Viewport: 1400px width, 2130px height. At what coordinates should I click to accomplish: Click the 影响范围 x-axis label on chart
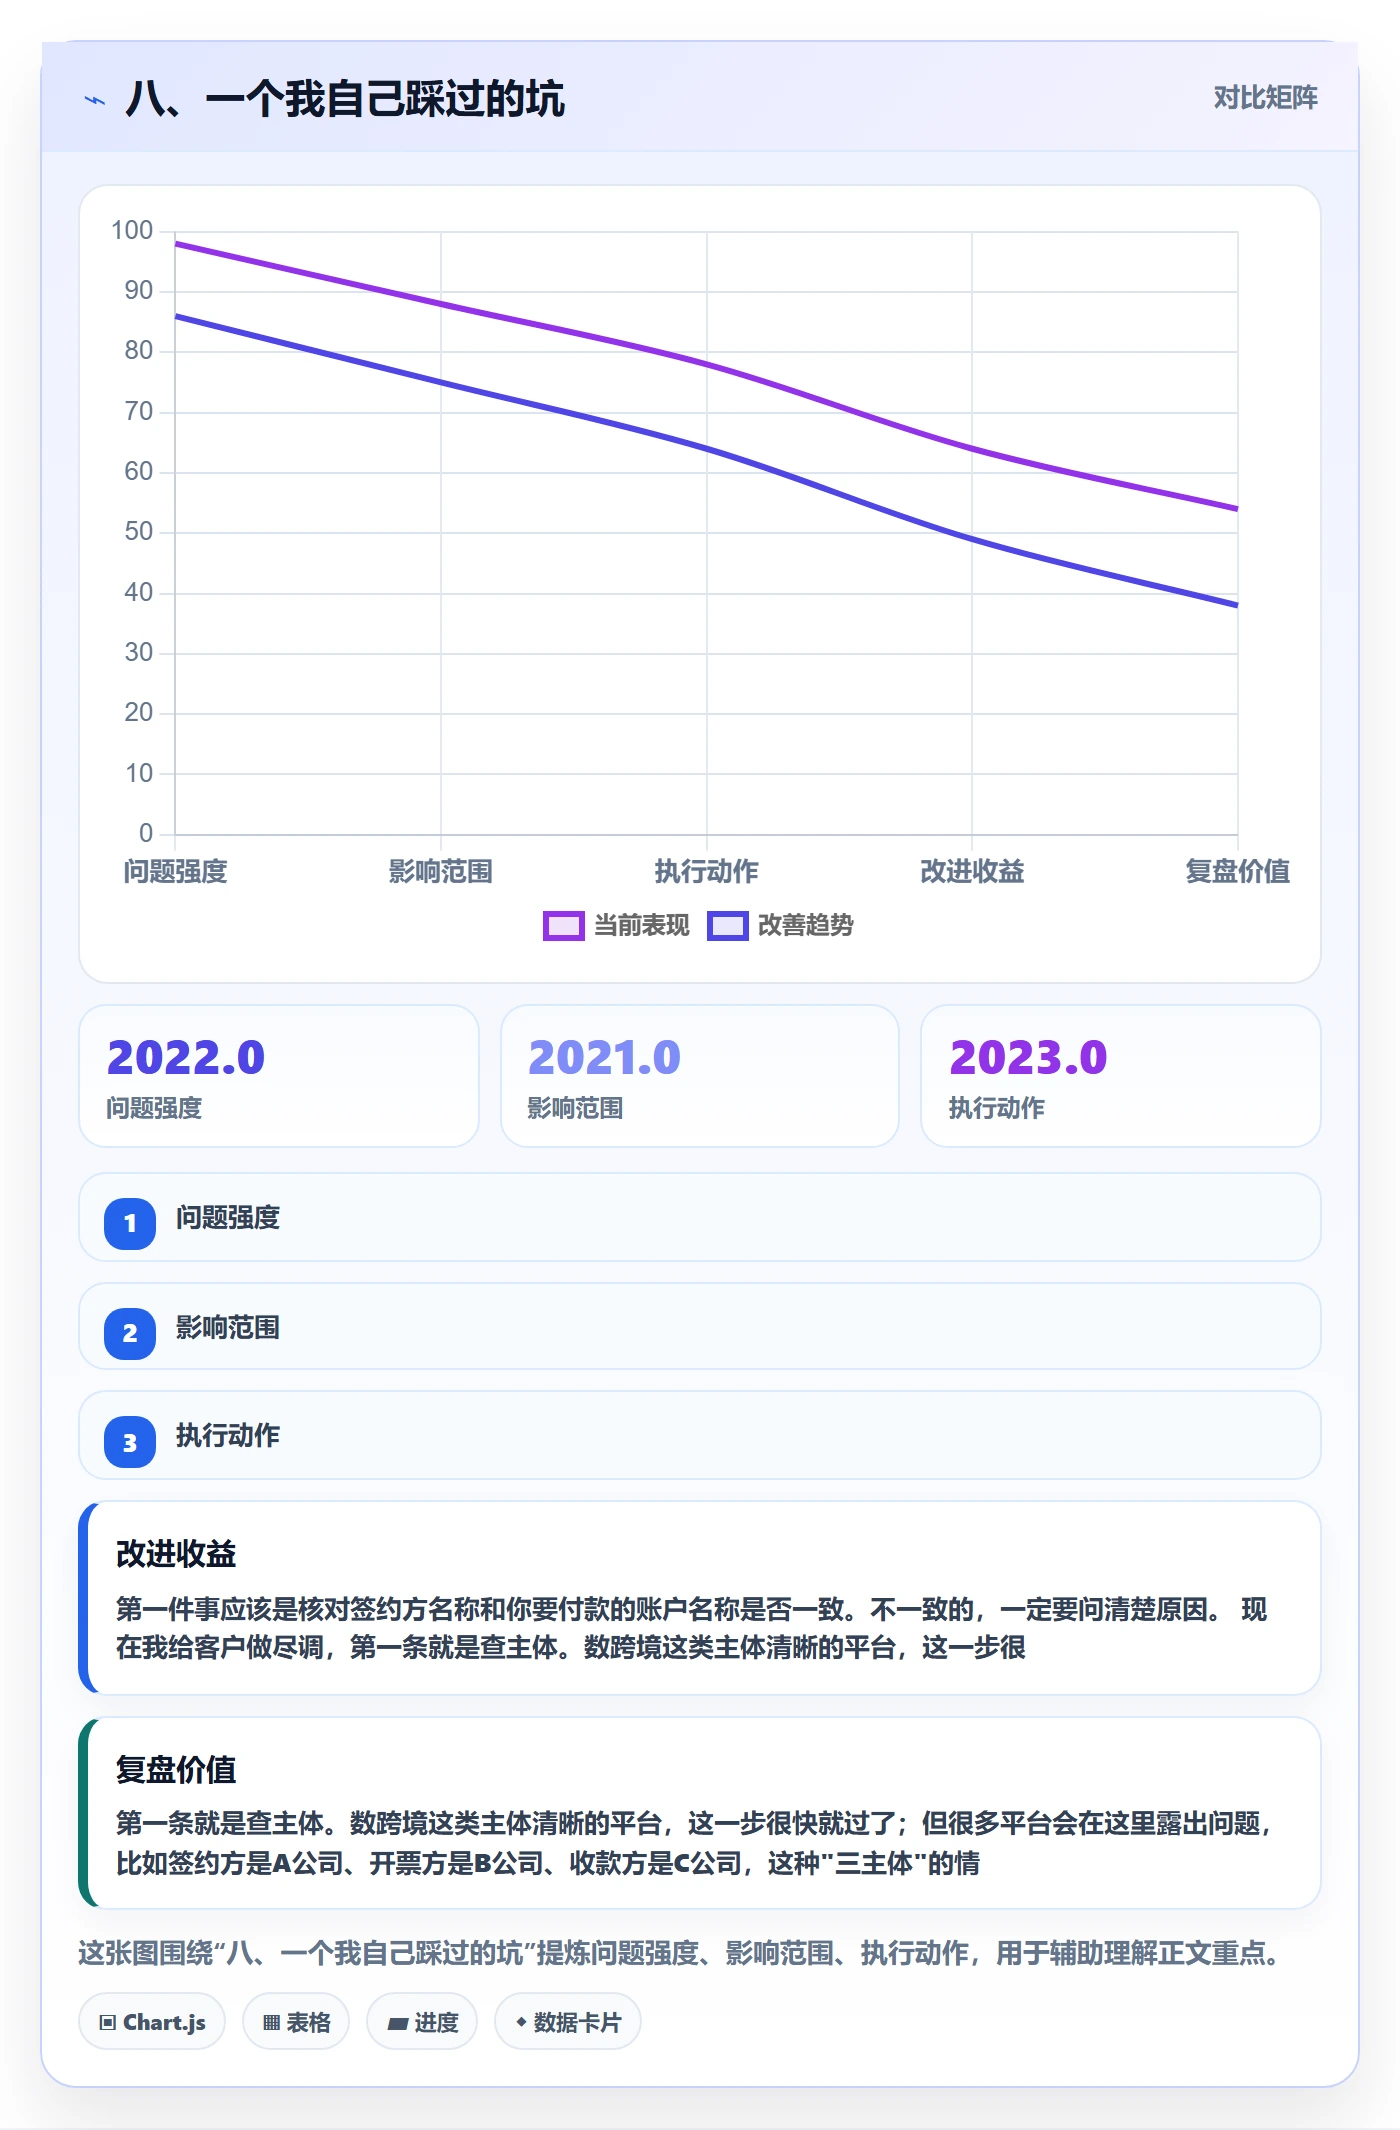(x=441, y=872)
